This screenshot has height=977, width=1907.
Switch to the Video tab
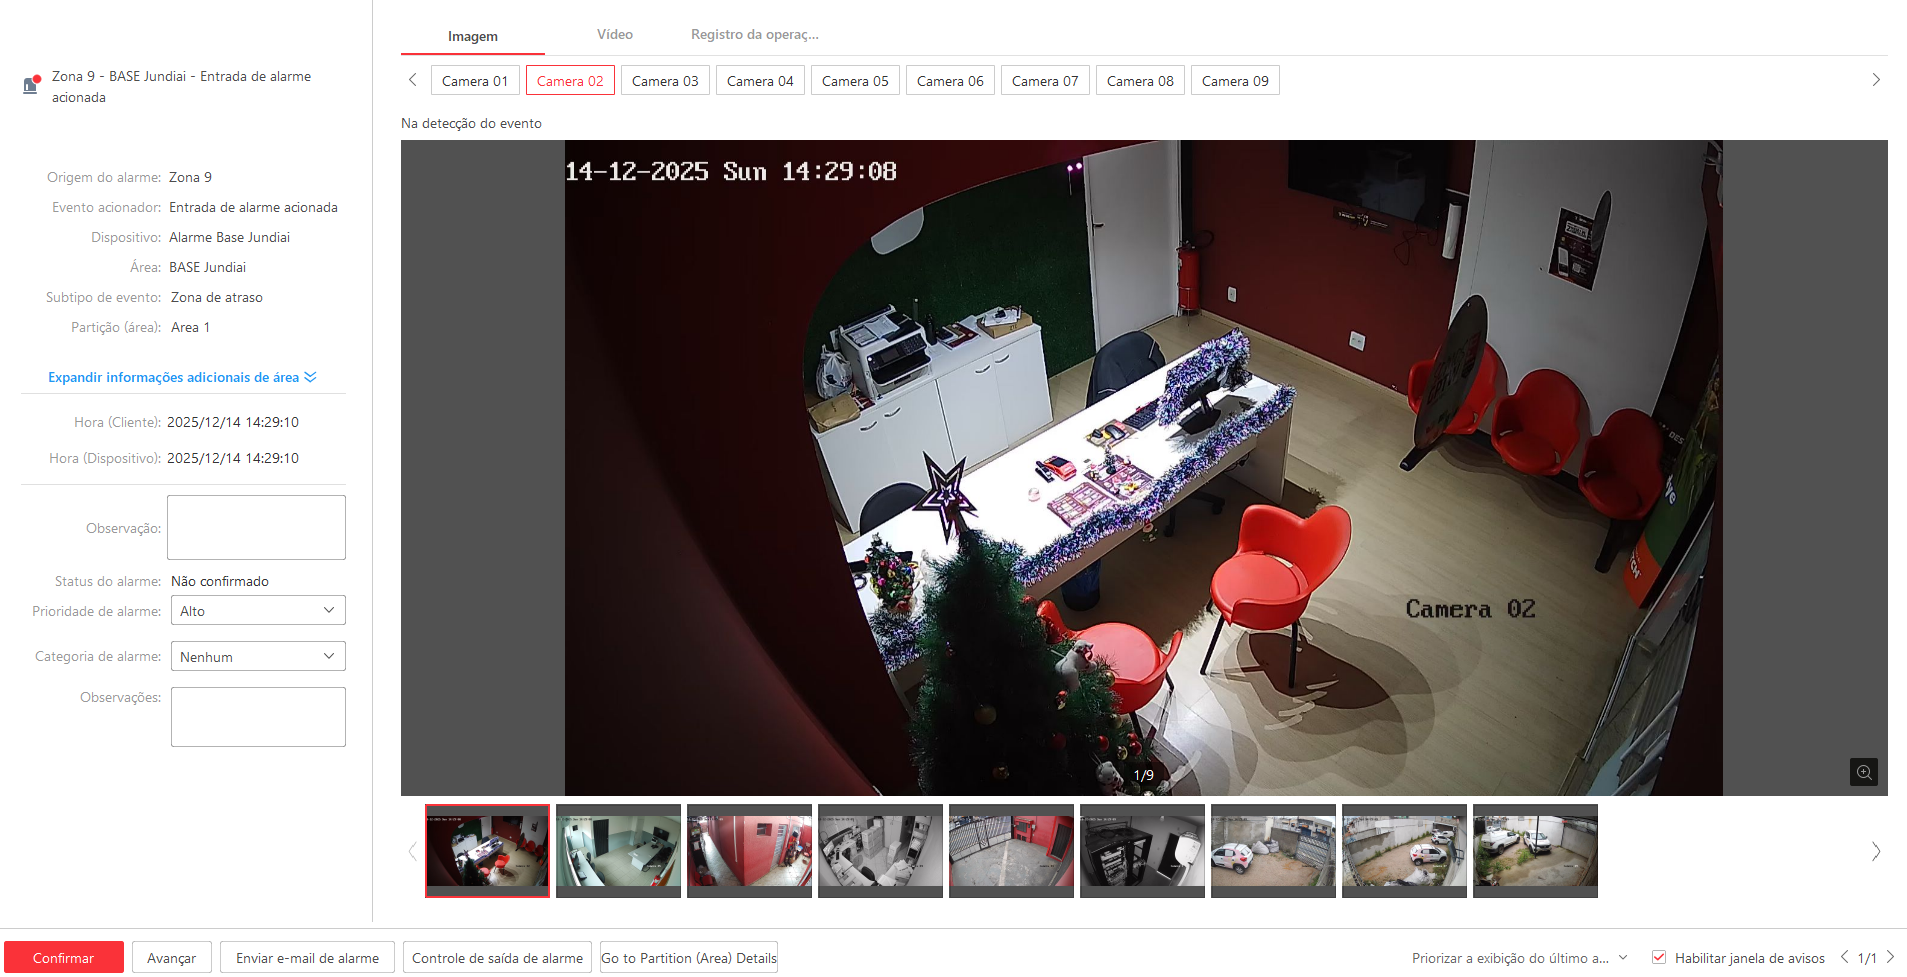point(614,34)
